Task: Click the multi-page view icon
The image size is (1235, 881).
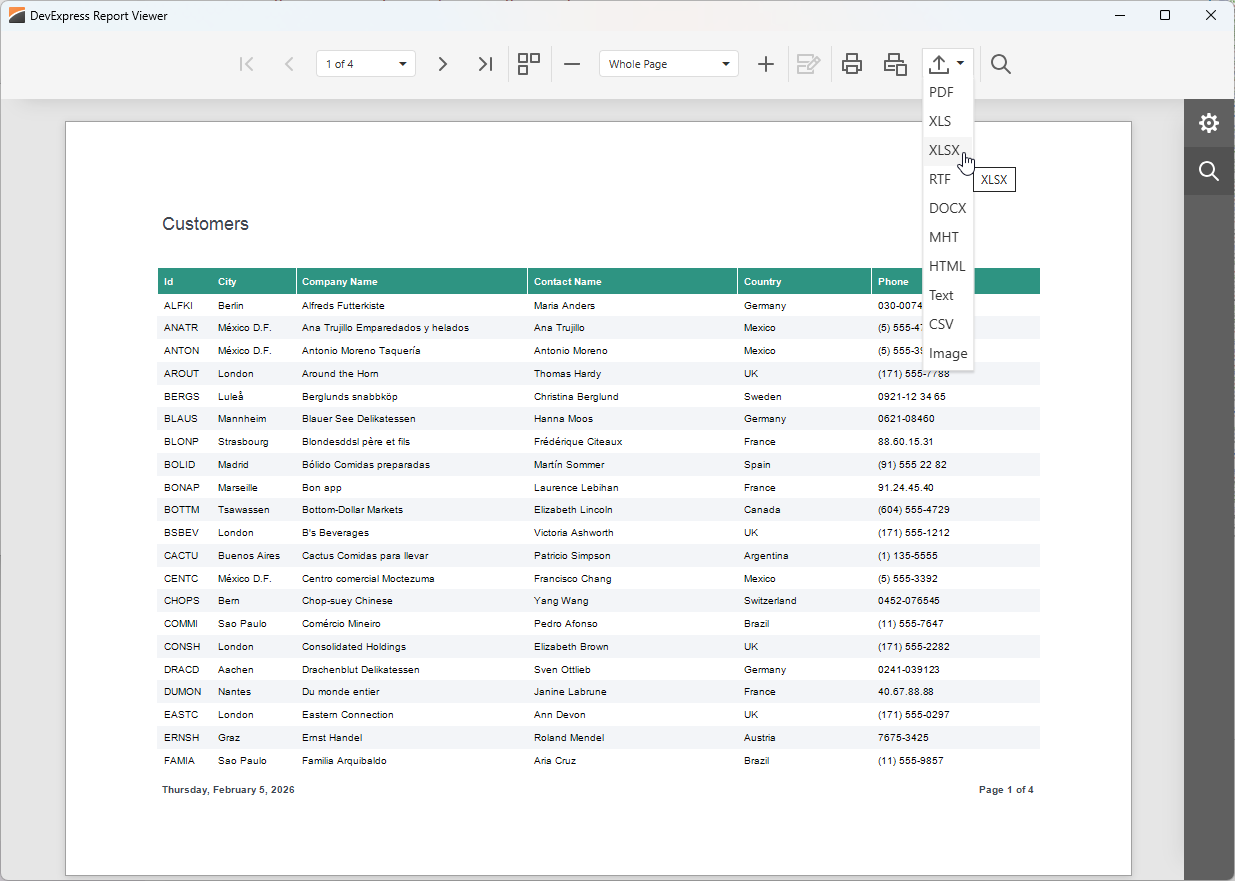Action: (x=528, y=63)
